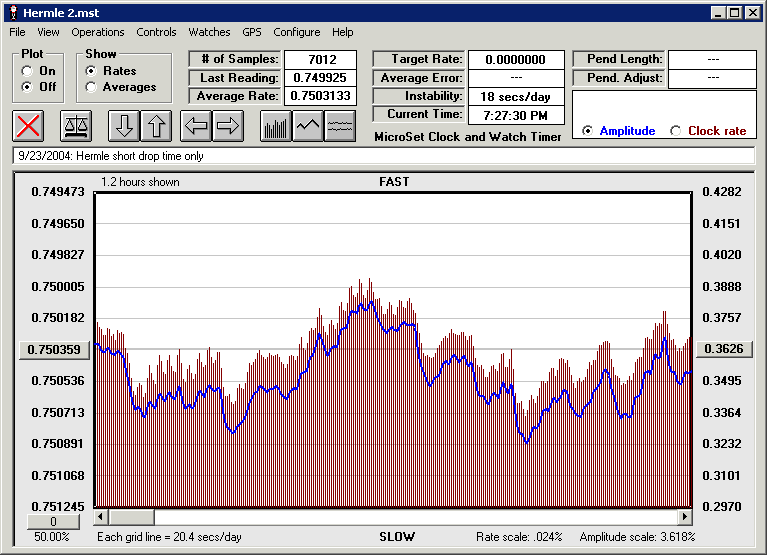This screenshot has width=767, height=555.
Task: Maximize the Hermle 2.mst window
Action: coord(735,13)
